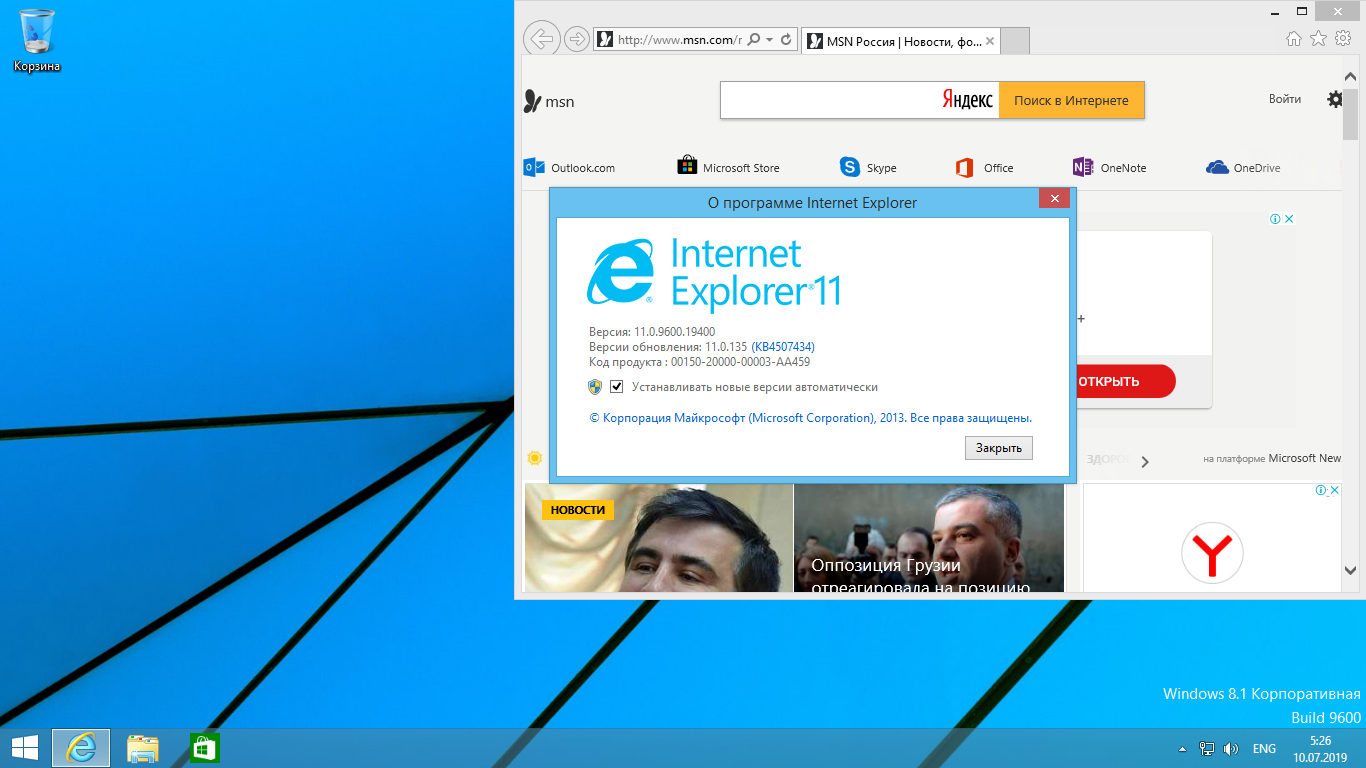Click the Закрыть button in About dialog

click(x=999, y=448)
